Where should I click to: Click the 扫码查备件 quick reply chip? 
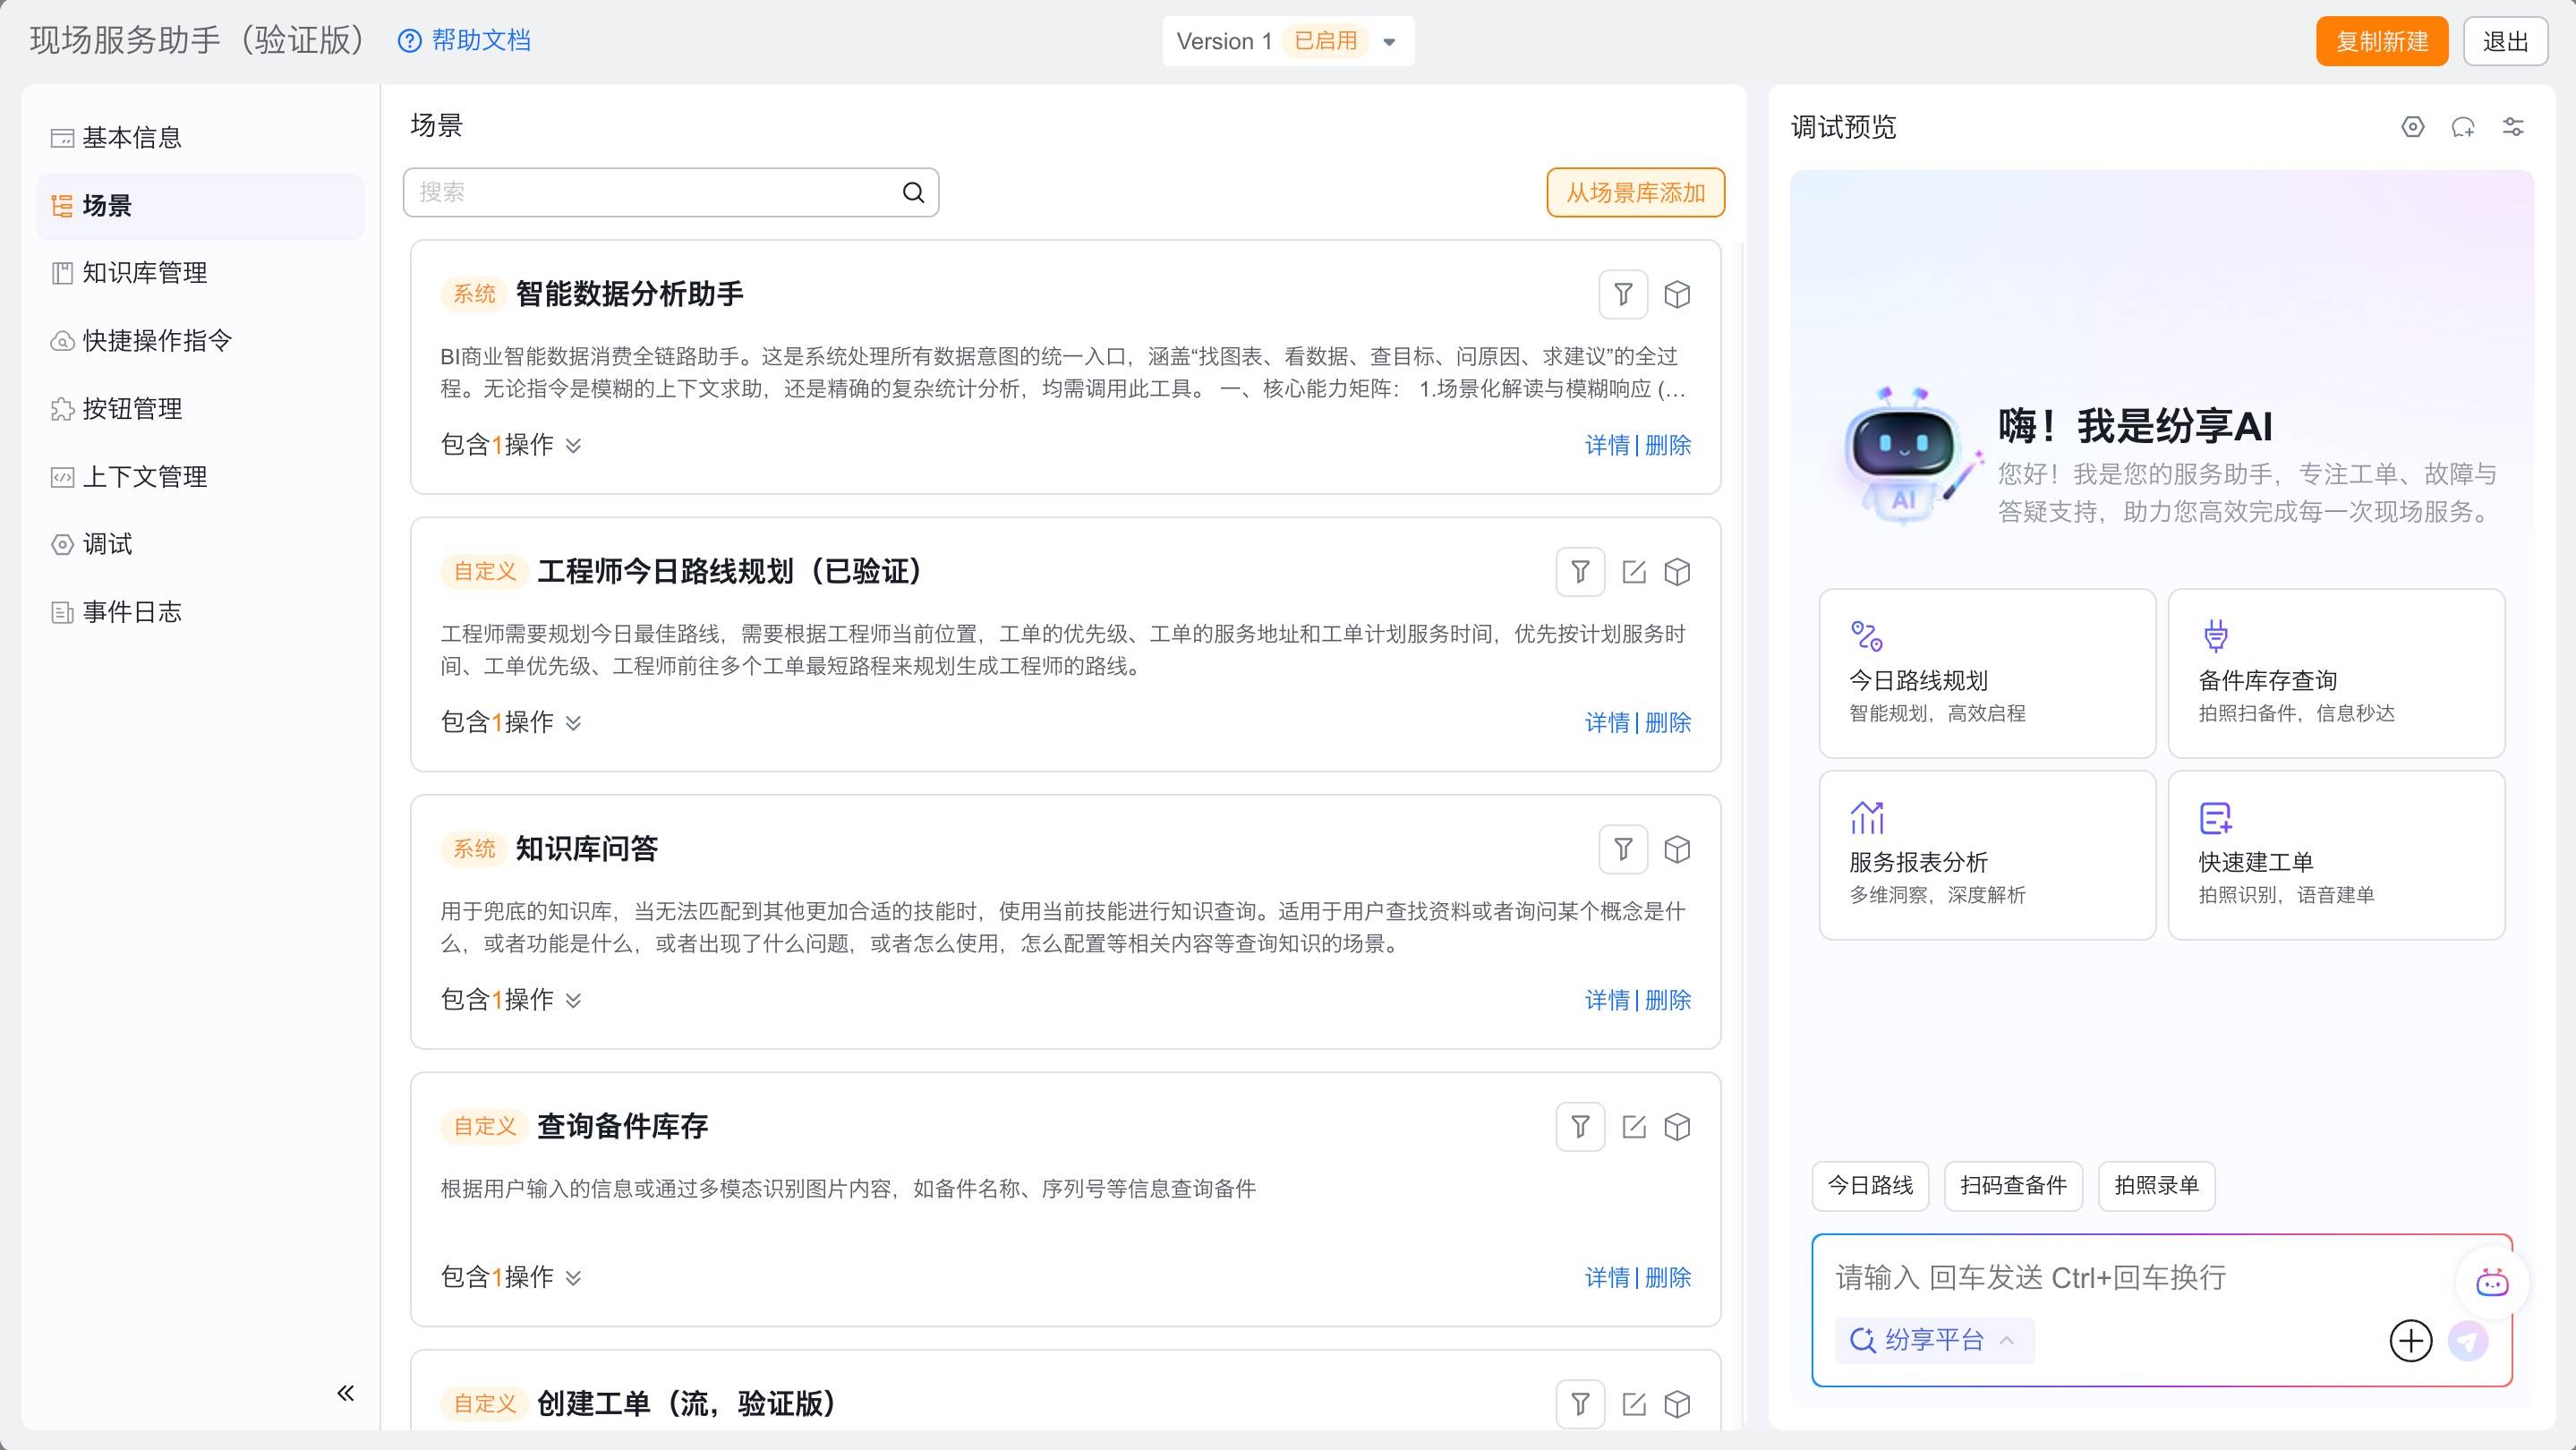point(2012,1186)
